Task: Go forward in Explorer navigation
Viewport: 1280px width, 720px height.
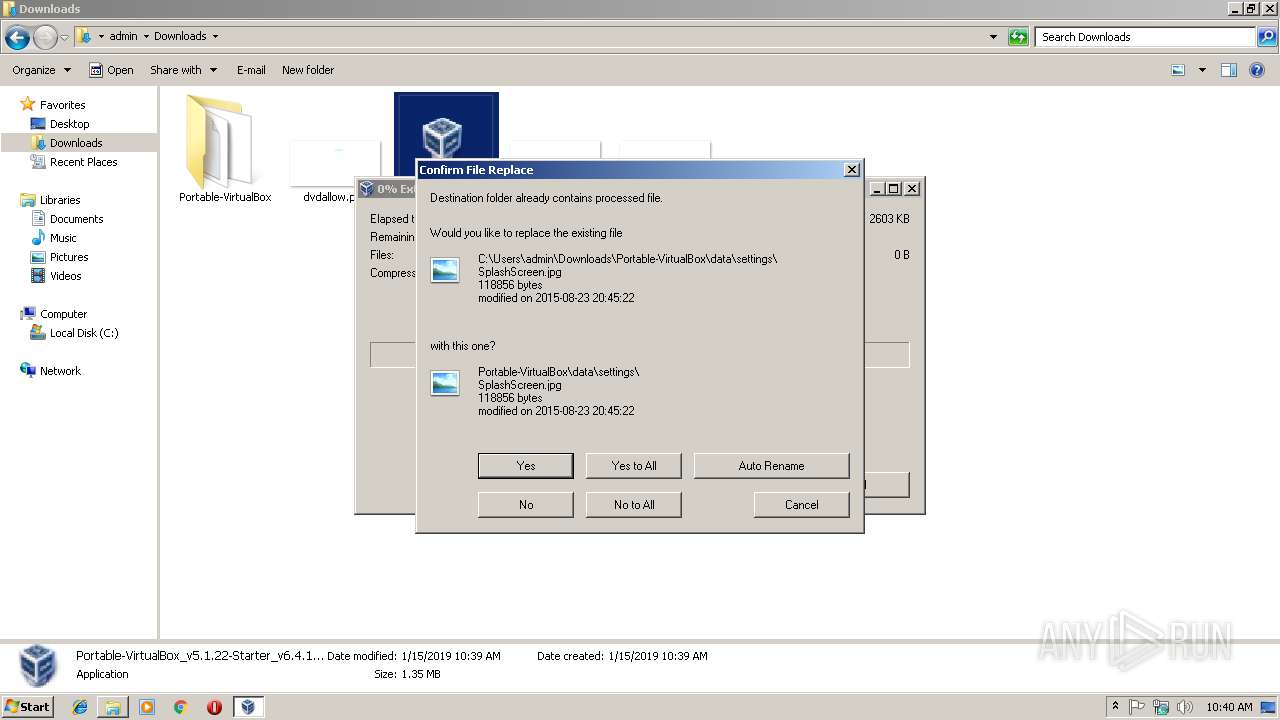Action: (x=45, y=38)
